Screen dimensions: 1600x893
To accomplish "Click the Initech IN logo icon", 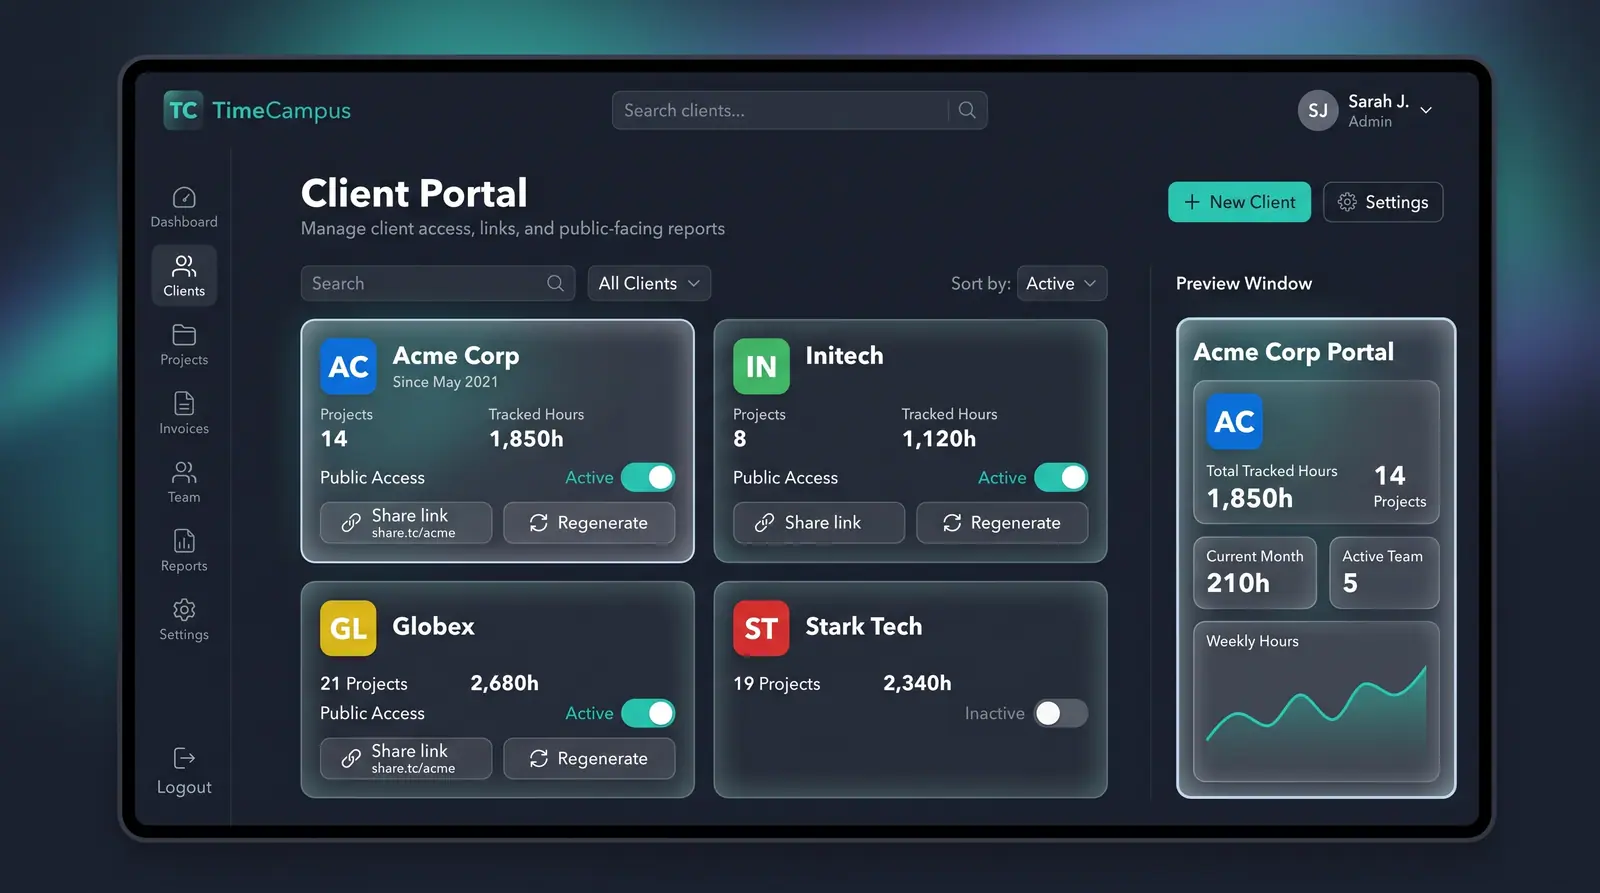I will [761, 366].
